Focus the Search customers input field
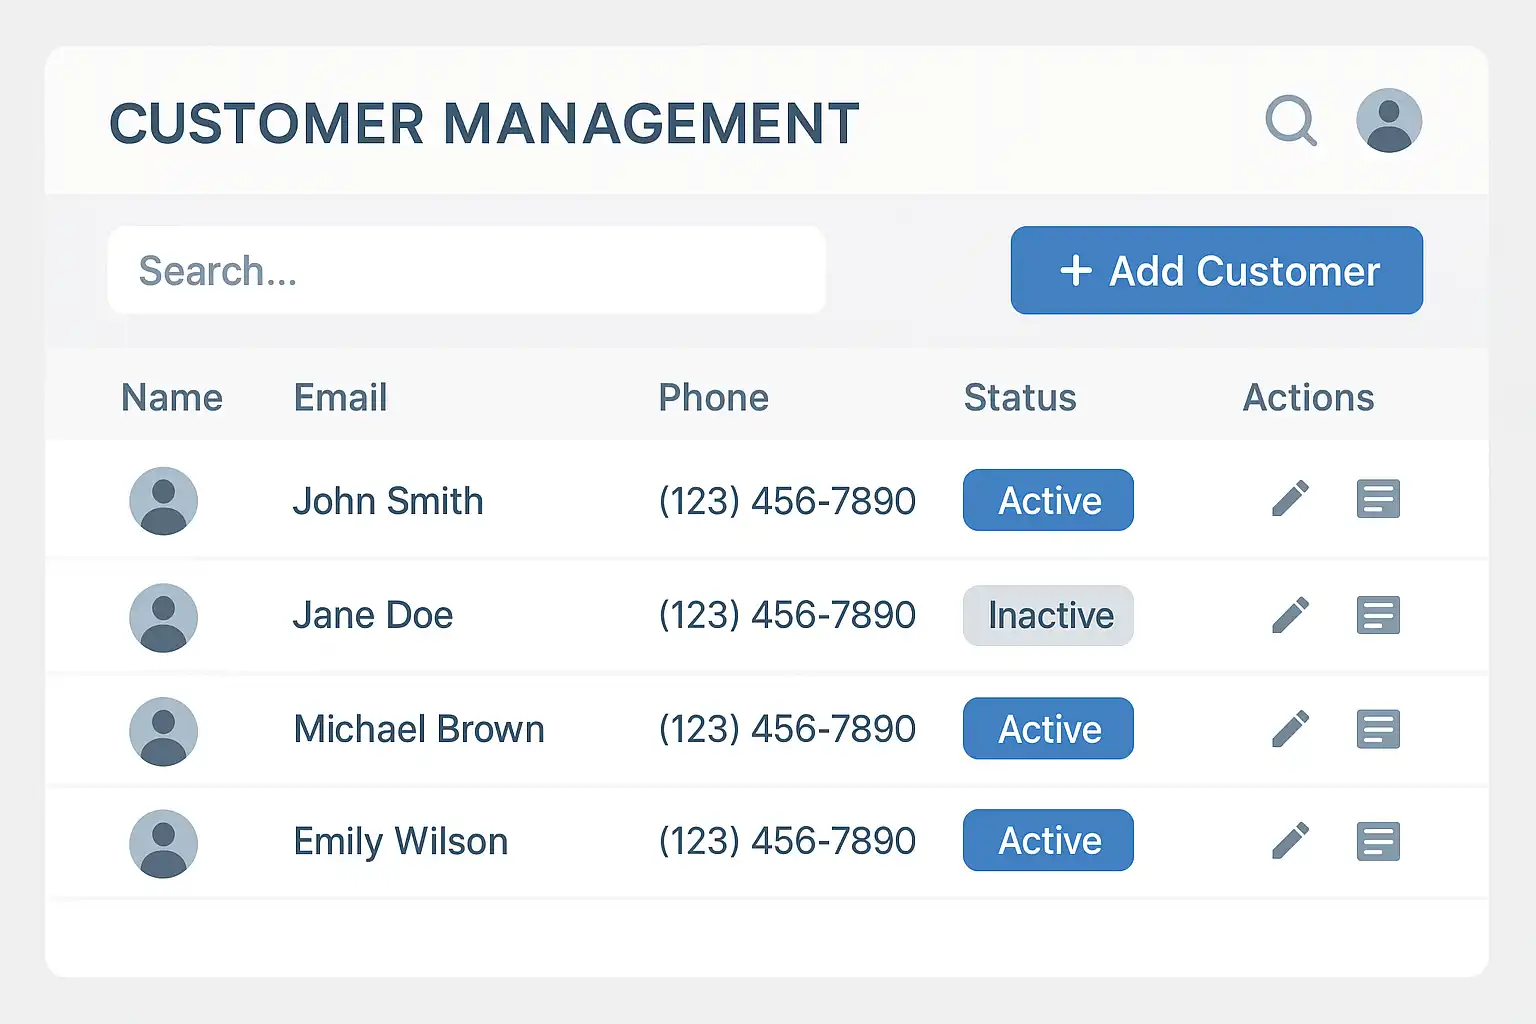 point(466,270)
